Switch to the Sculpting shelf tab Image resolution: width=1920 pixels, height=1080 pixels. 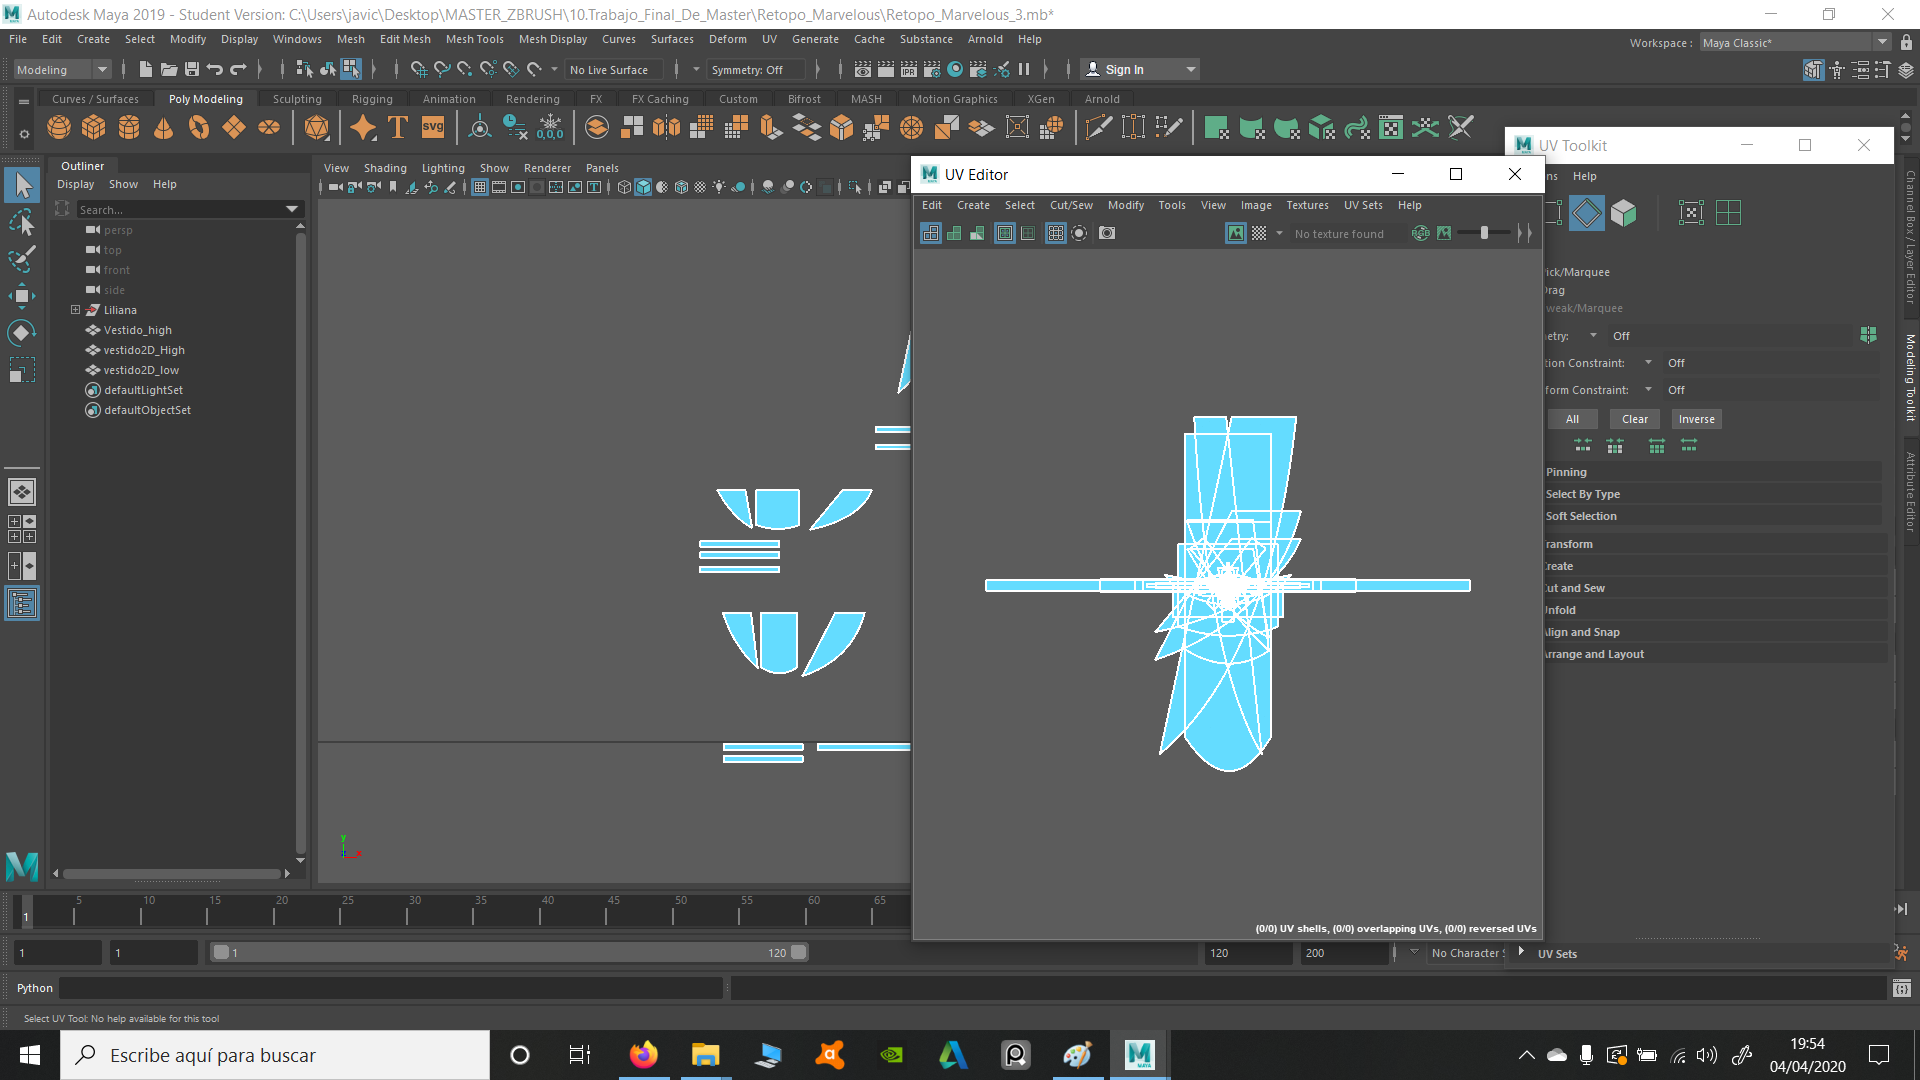coord(297,99)
